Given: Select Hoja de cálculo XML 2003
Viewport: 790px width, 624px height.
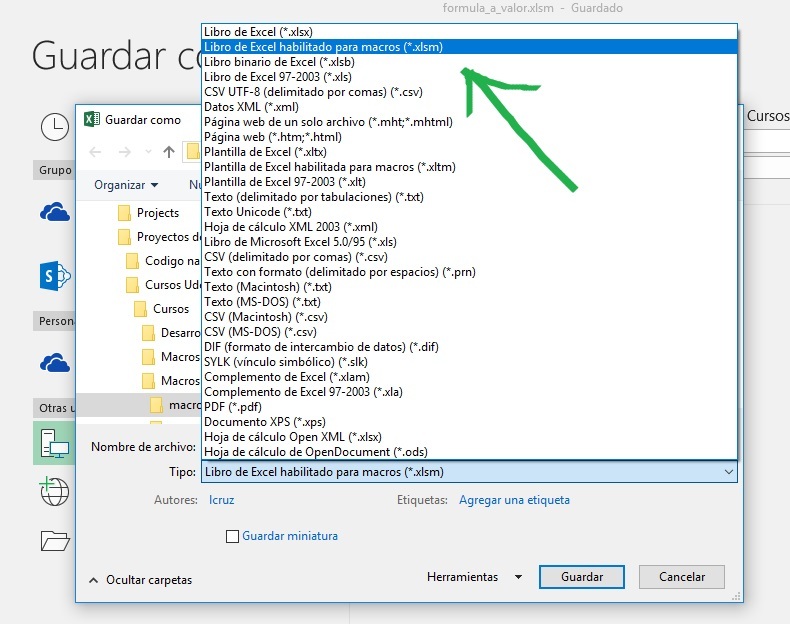Looking at the screenshot, I should click(469, 227).
